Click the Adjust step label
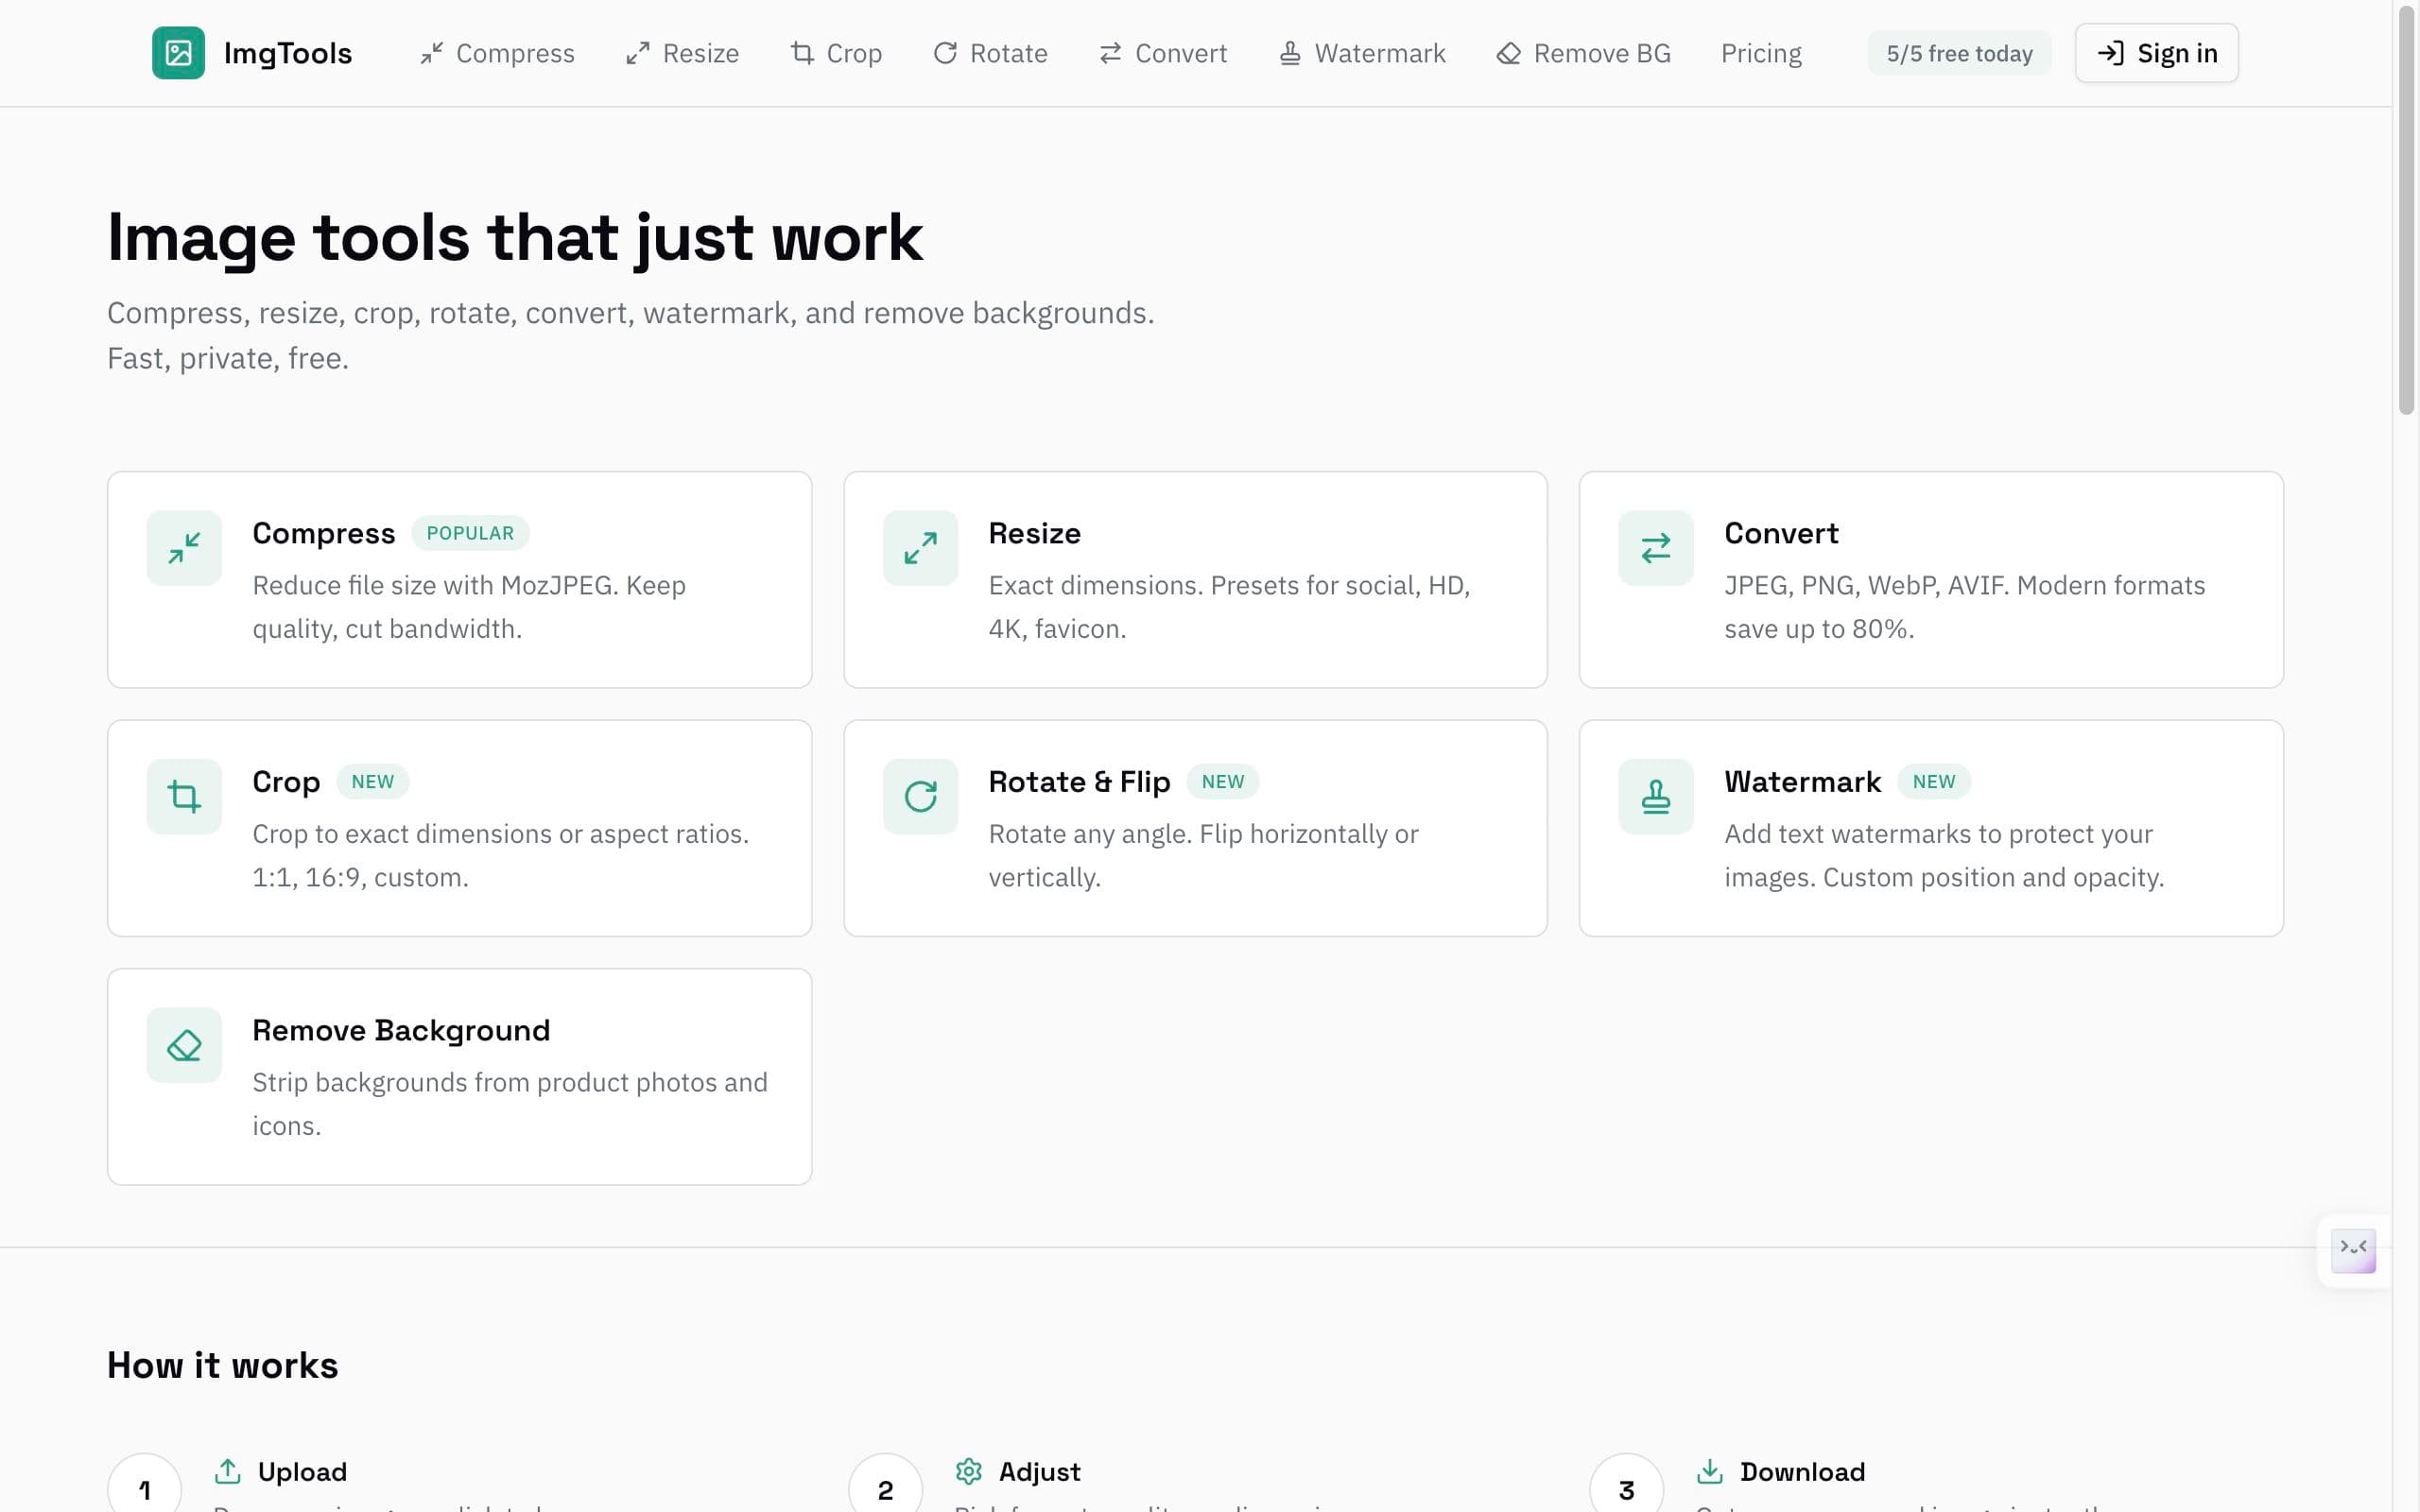Viewport: 2420px width, 1512px height. (x=1039, y=1472)
